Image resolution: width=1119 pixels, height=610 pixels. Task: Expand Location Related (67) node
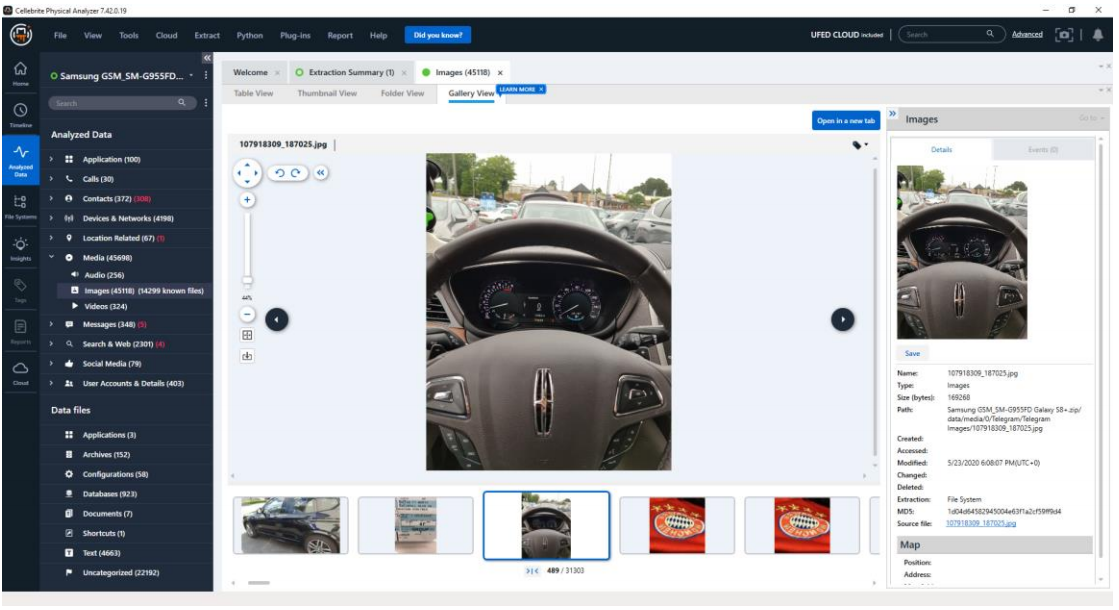(51, 238)
